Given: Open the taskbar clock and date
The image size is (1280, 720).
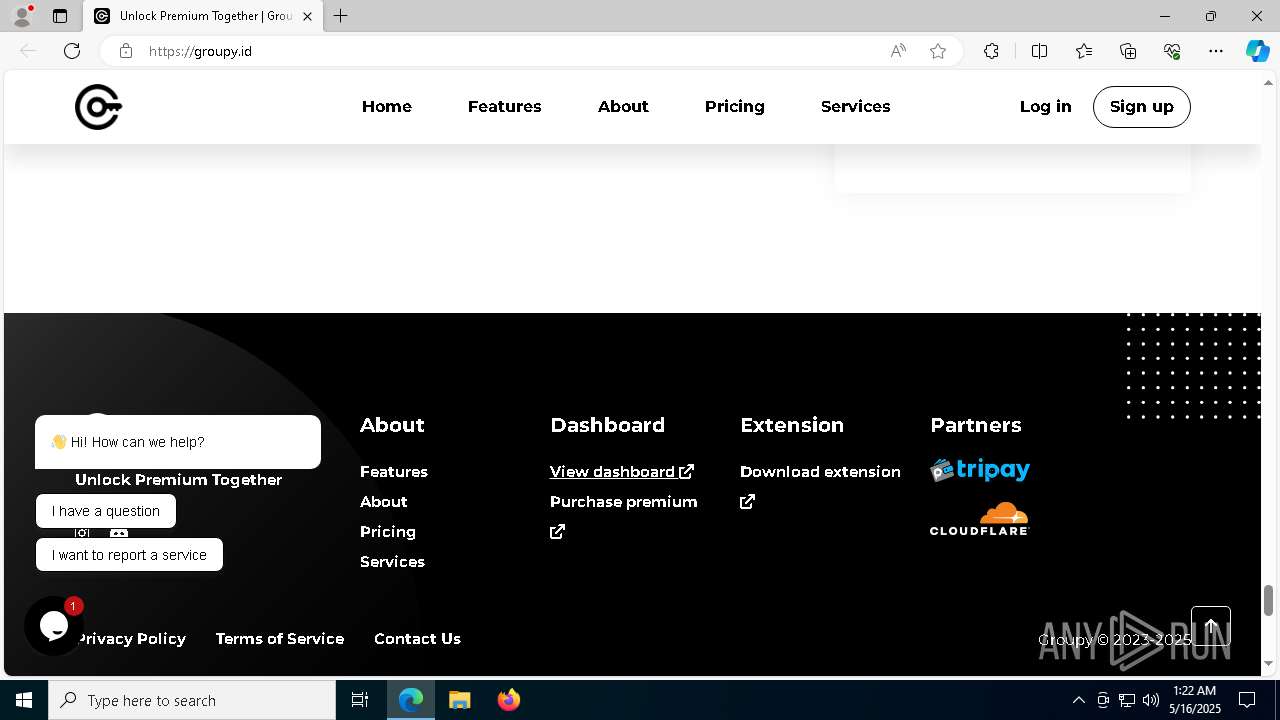Looking at the screenshot, I should click(x=1194, y=700).
